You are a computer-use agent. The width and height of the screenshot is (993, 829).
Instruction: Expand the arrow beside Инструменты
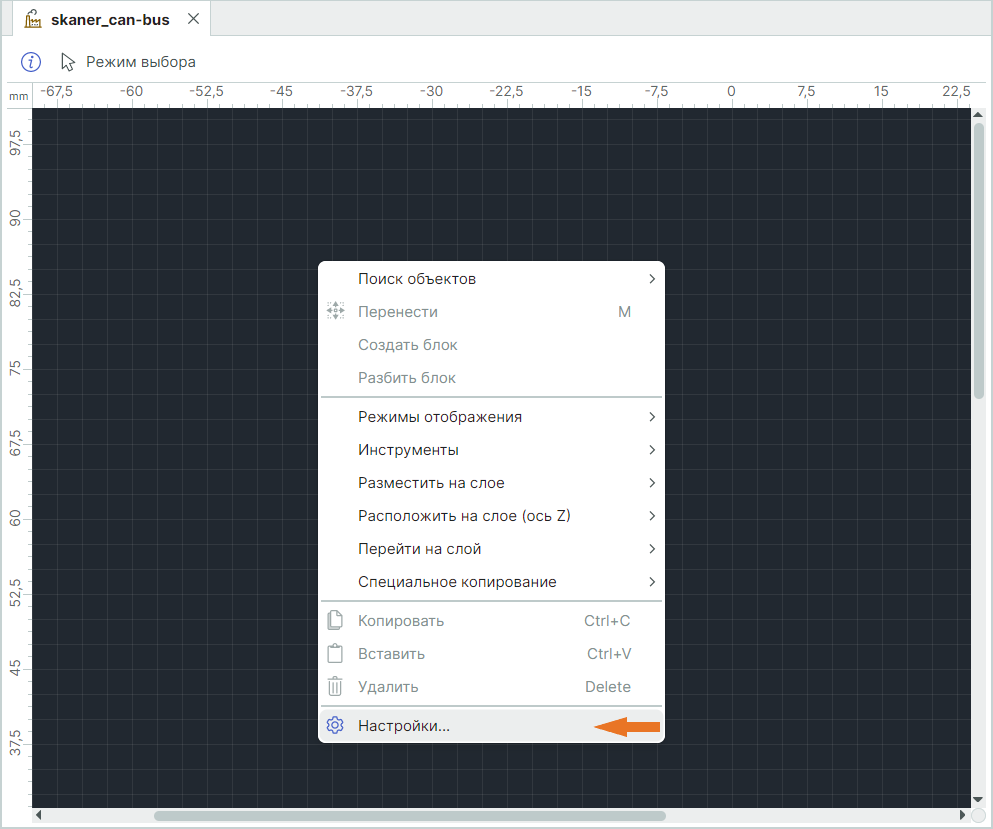[x=652, y=450]
